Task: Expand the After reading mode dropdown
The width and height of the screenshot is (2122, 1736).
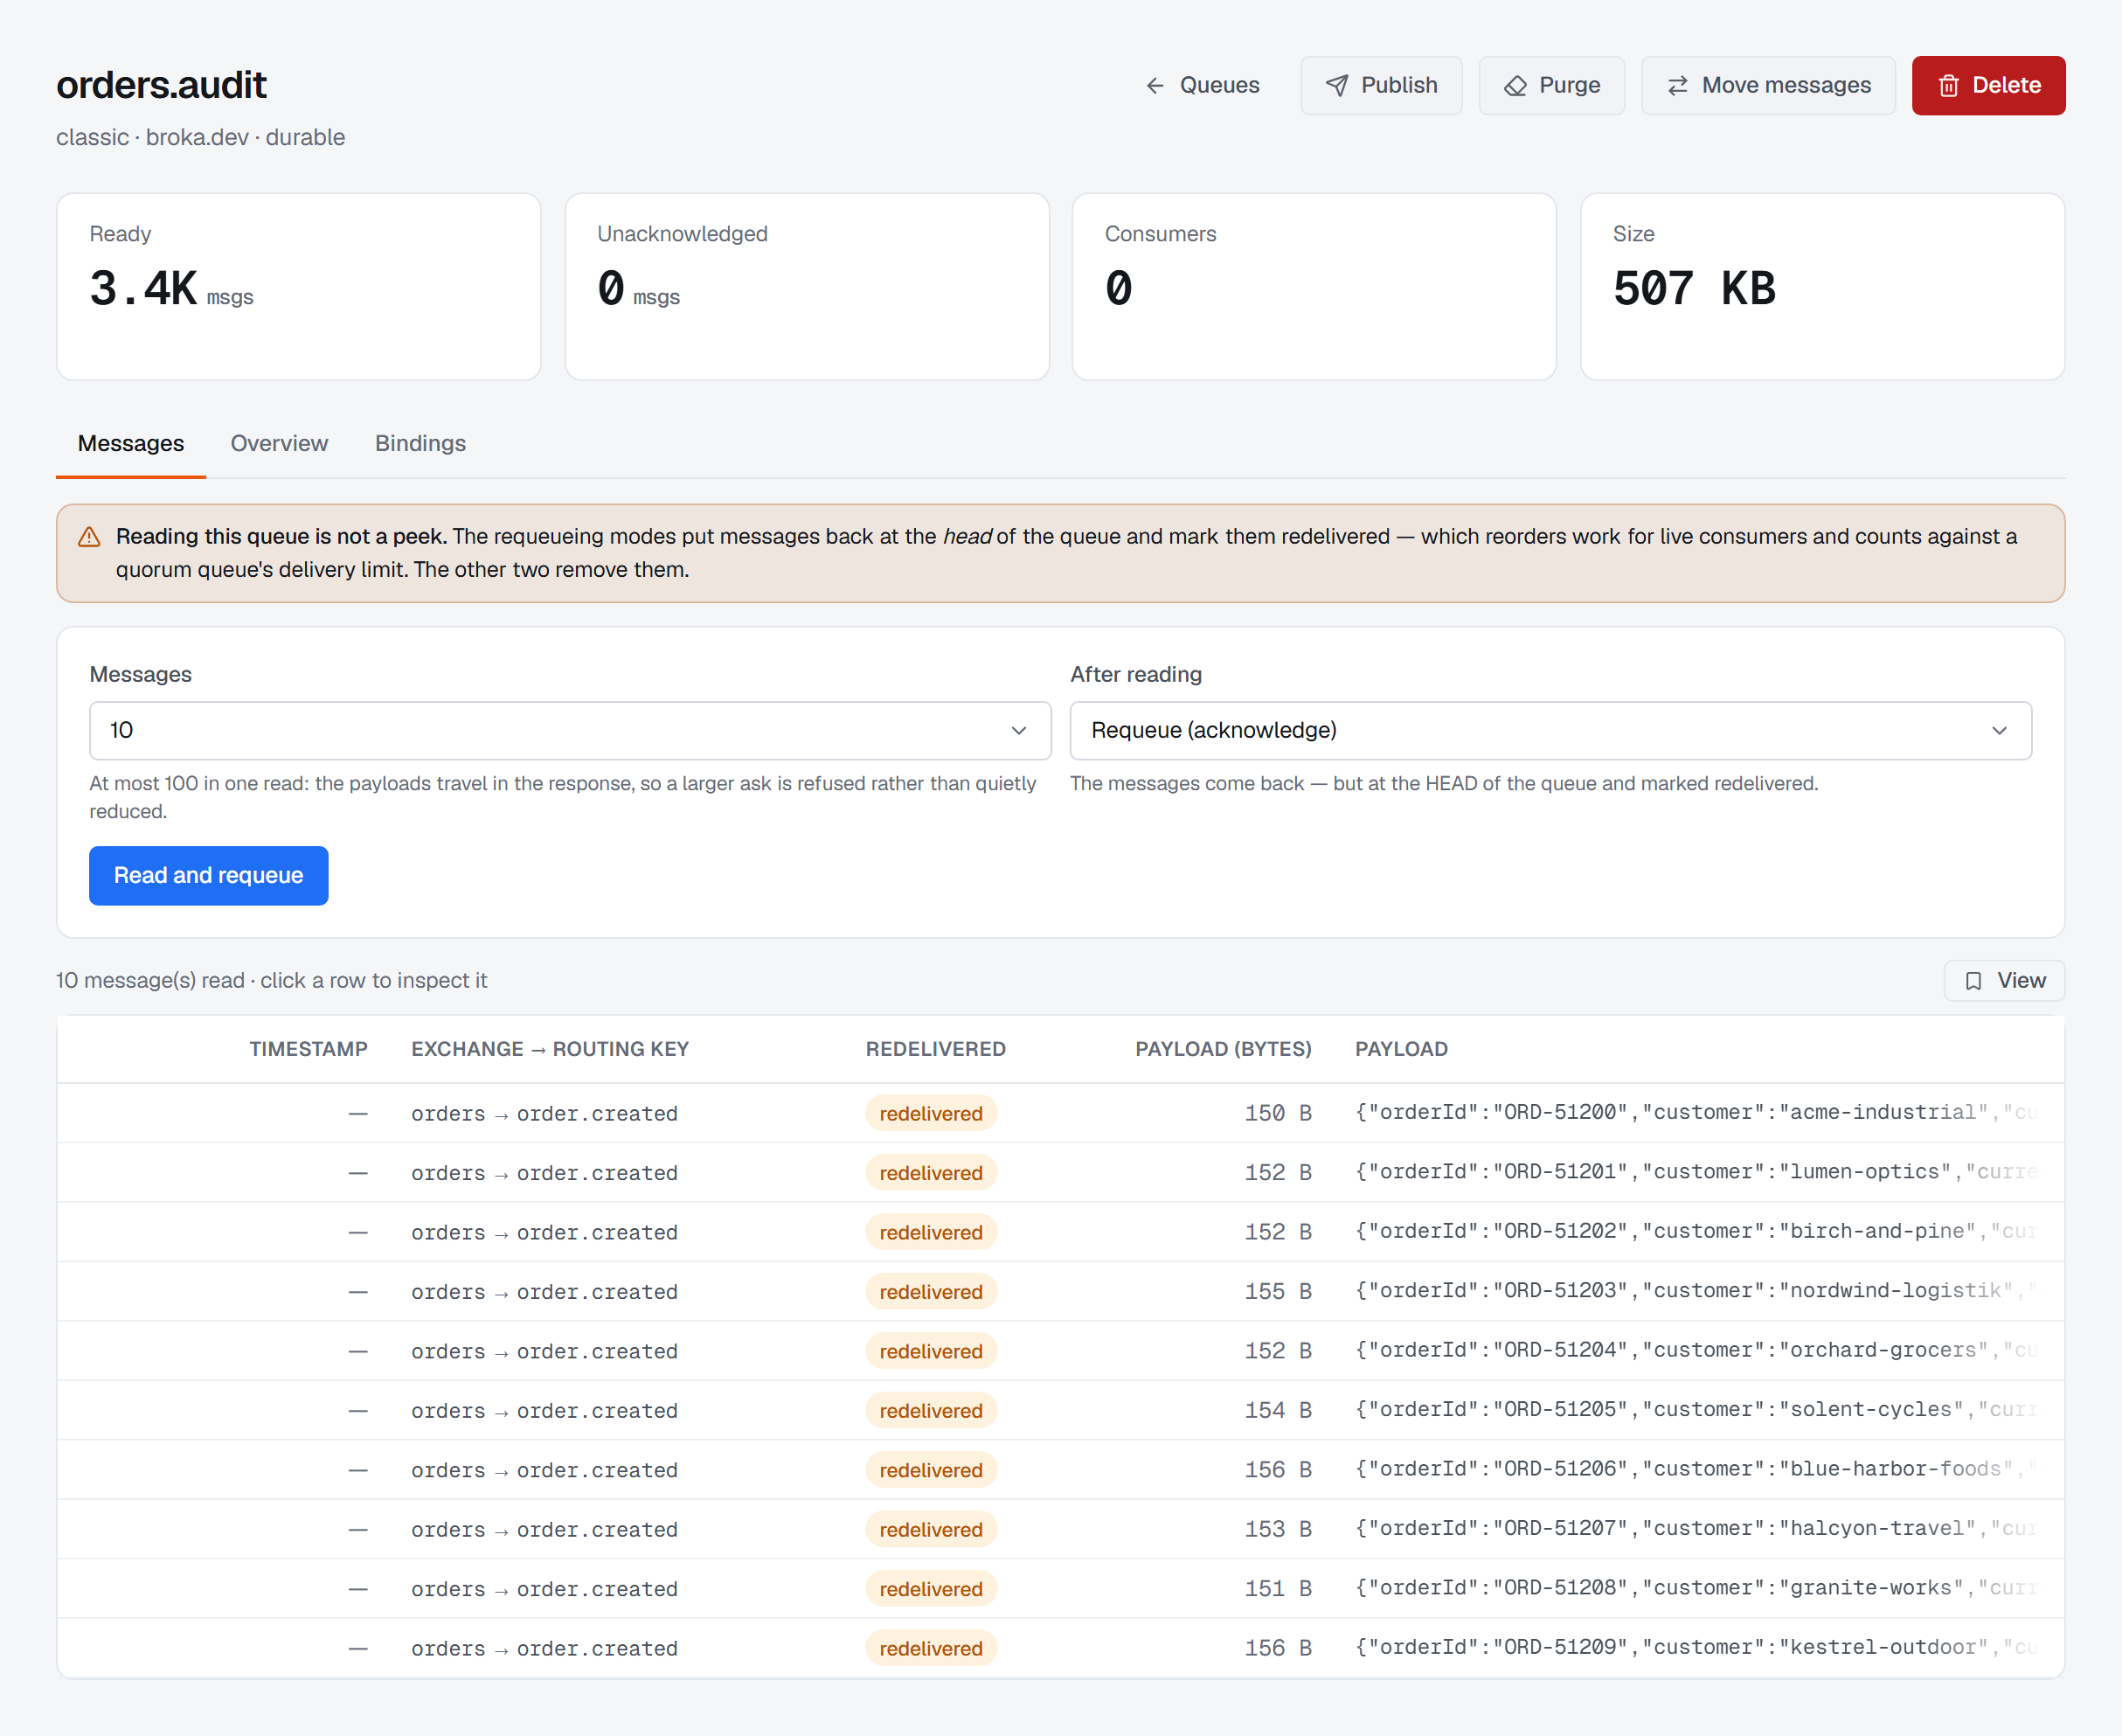Action: pos(1550,730)
